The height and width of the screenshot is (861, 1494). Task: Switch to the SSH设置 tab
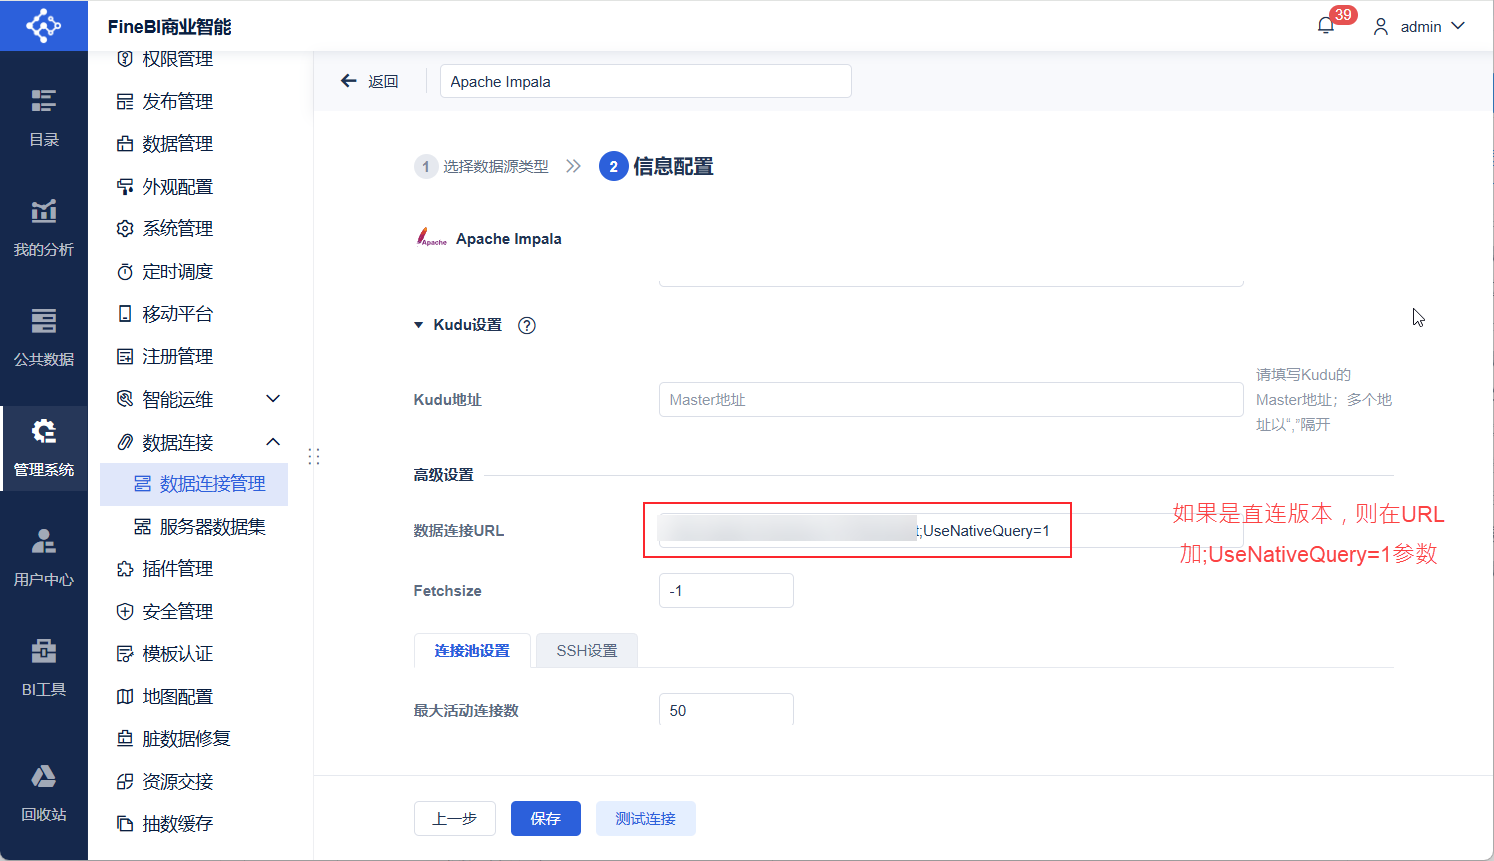tap(587, 651)
